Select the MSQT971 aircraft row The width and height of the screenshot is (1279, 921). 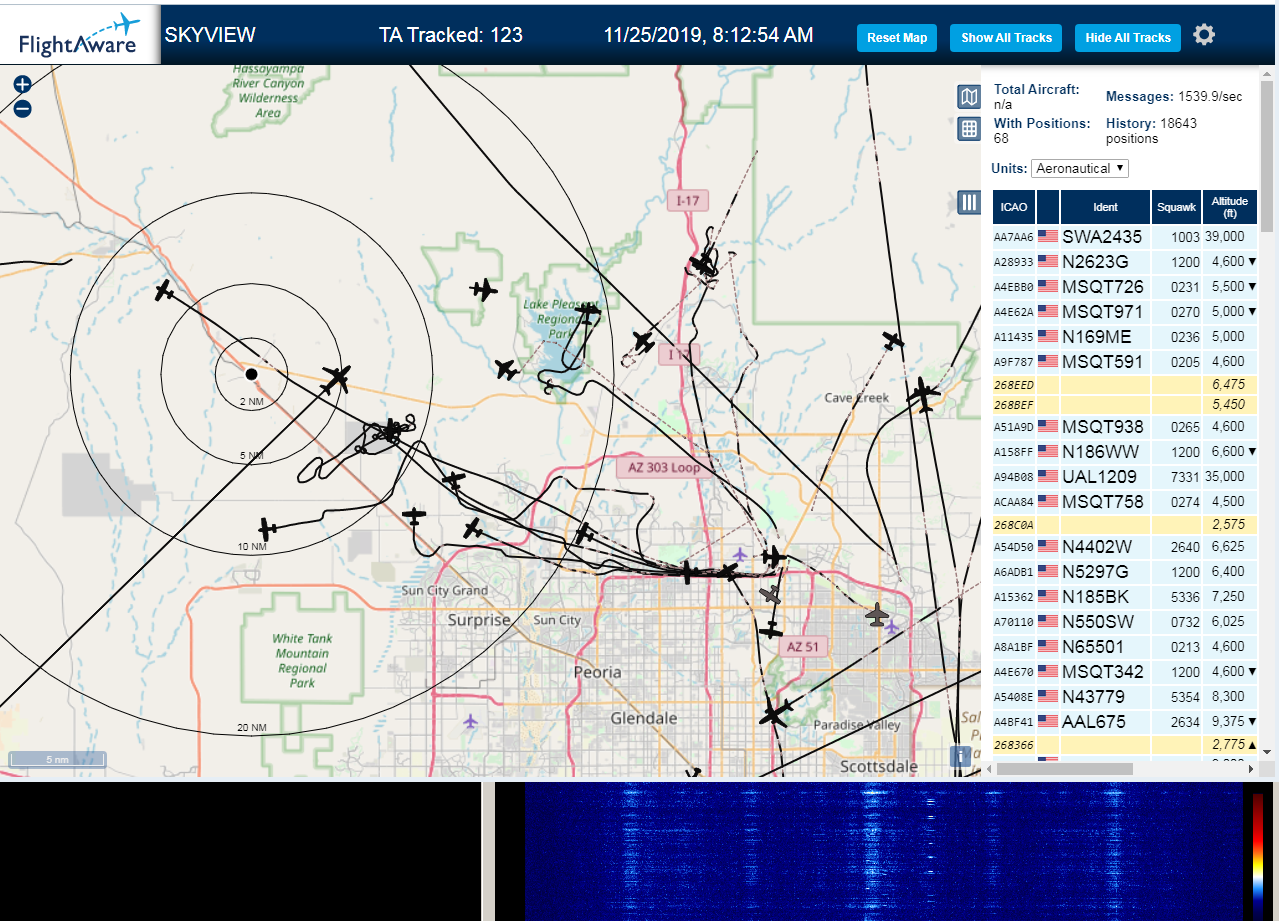(1125, 312)
